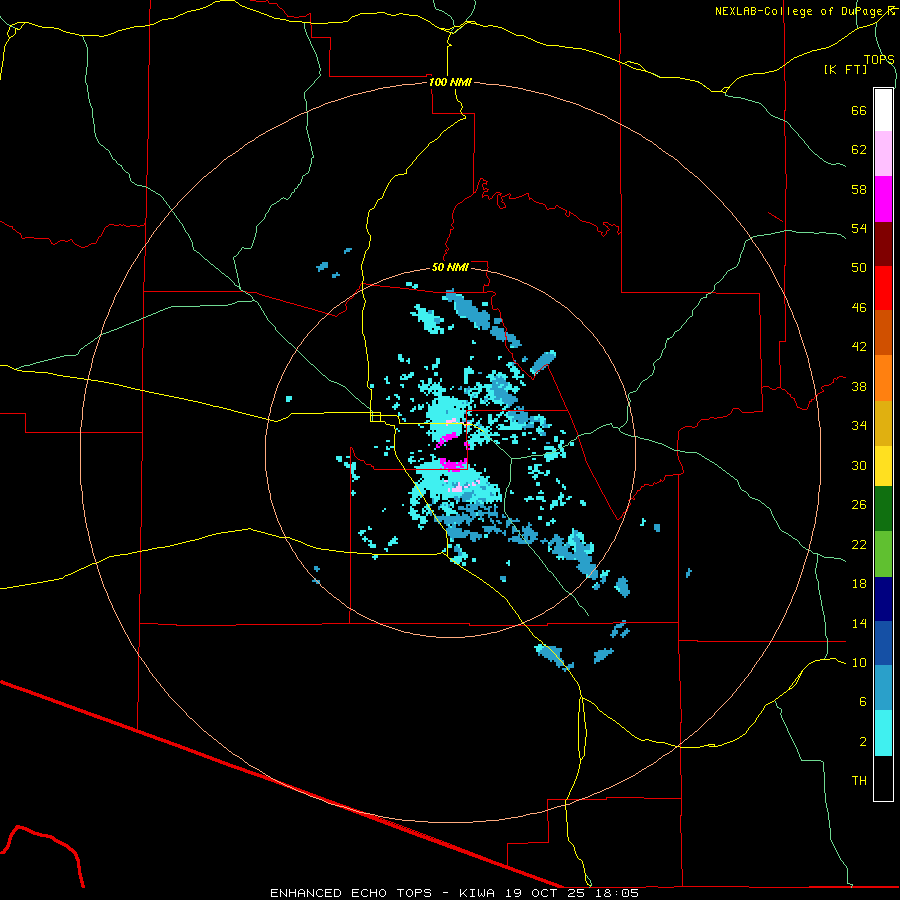Click the lower magenta echo top arc

(453, 464)
